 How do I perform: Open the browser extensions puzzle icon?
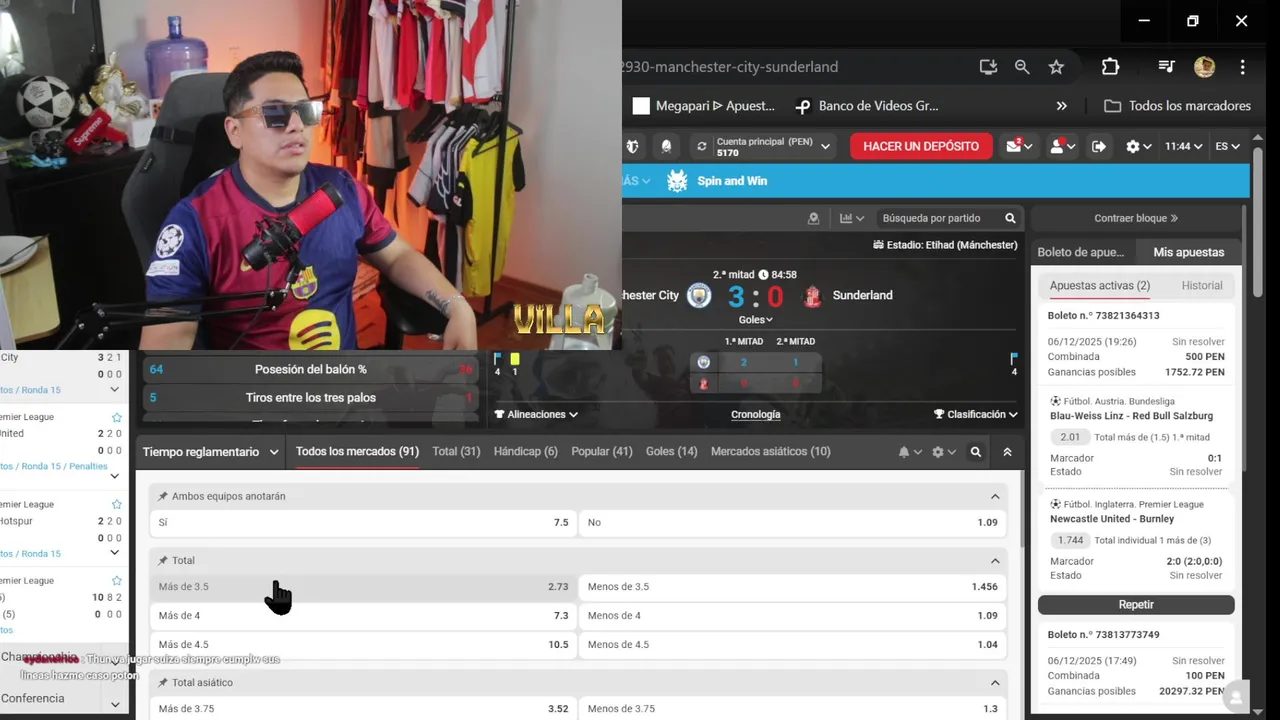[1110, 67]
